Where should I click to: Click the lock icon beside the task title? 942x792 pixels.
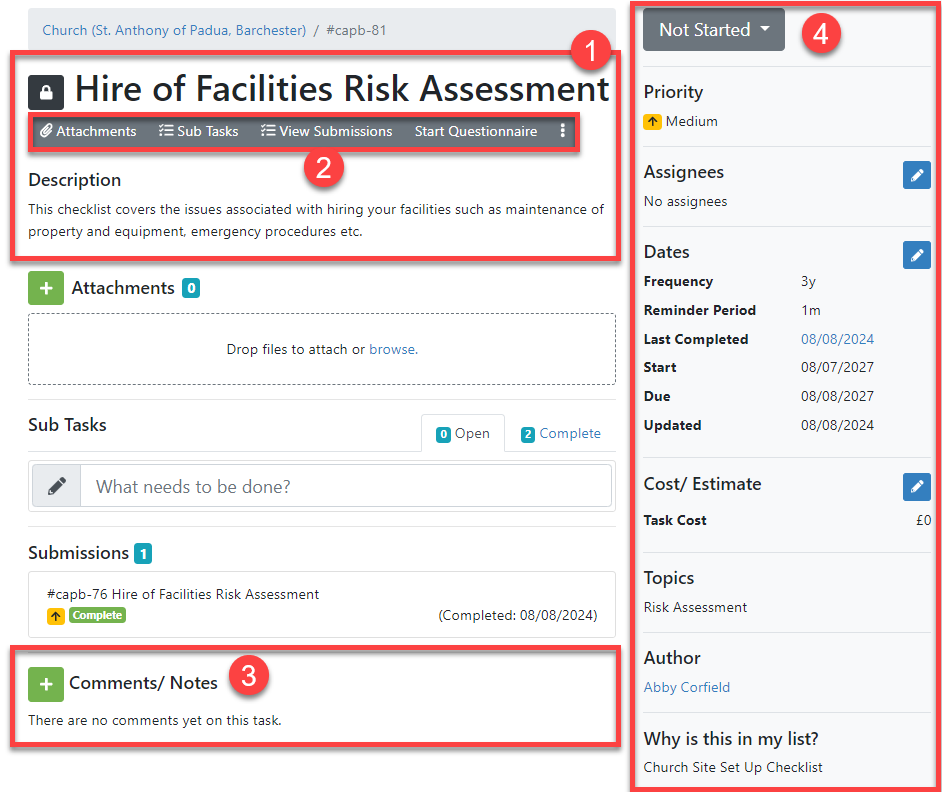pyautogui.click(x=46, y=92)
